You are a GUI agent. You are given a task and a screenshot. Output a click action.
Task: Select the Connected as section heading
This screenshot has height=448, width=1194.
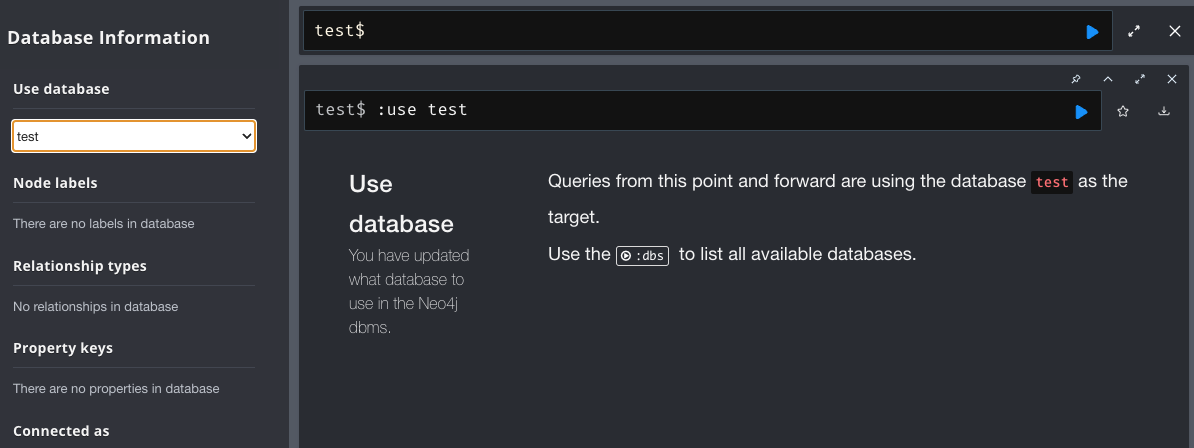61,430
